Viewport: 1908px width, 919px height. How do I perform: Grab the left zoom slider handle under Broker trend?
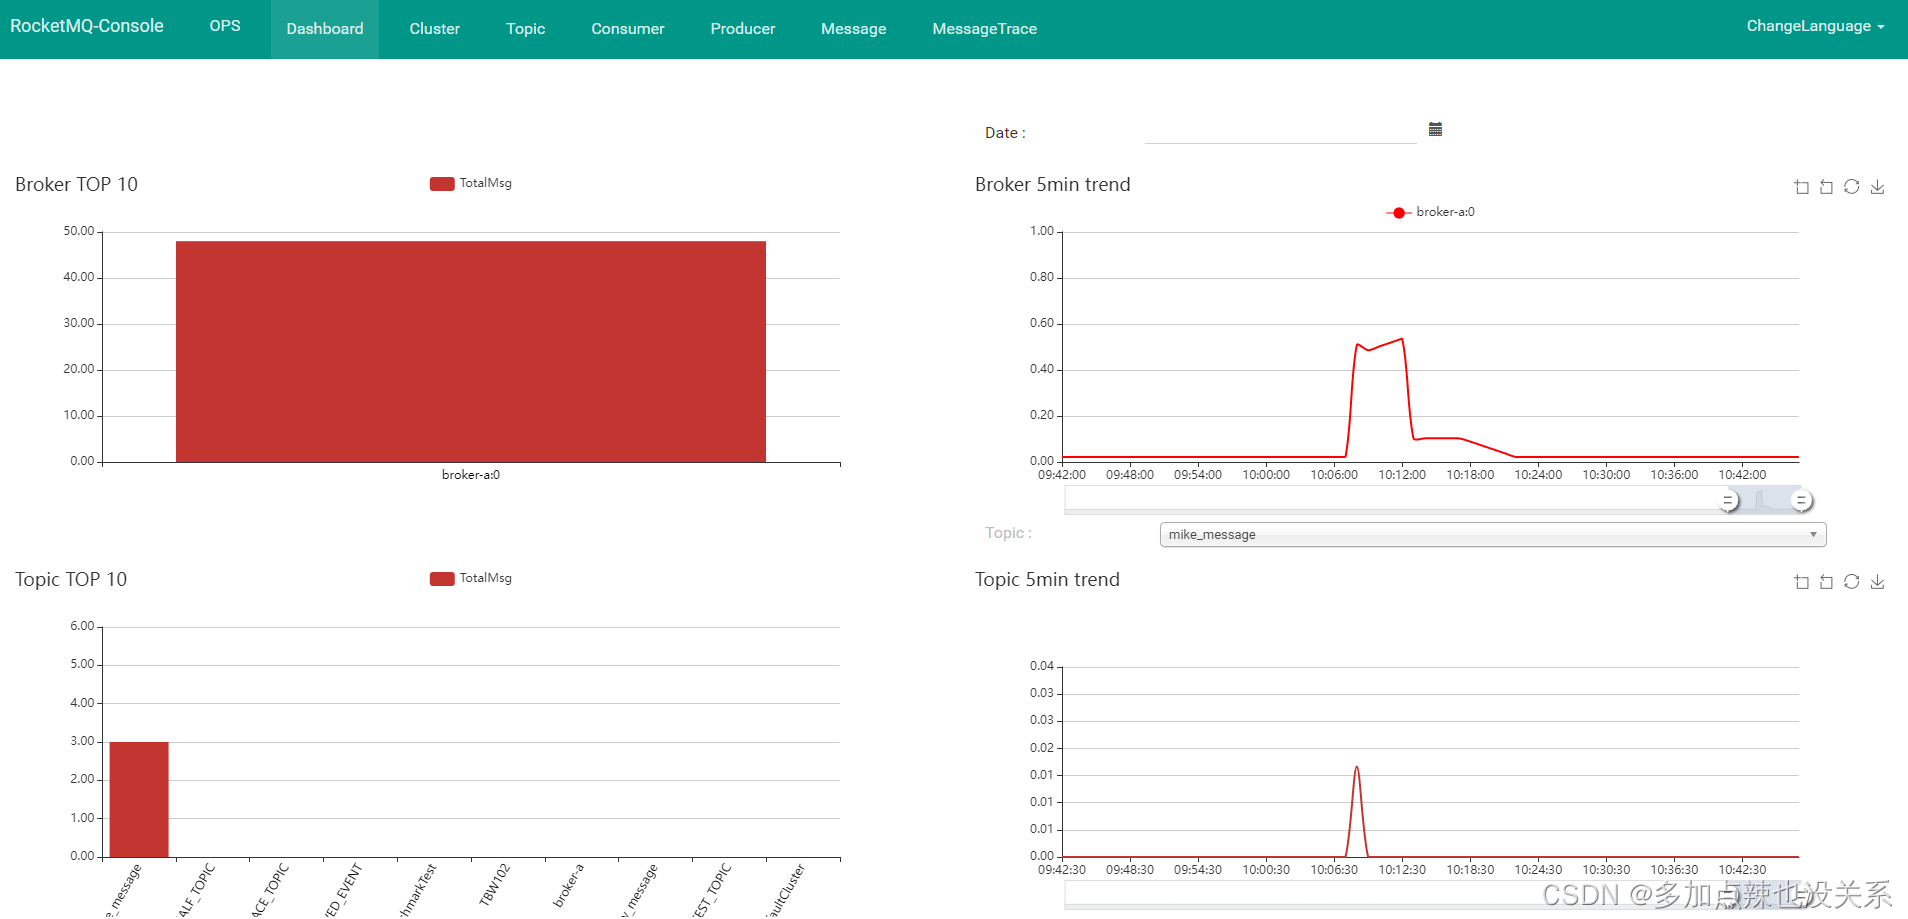point(1728,501)
